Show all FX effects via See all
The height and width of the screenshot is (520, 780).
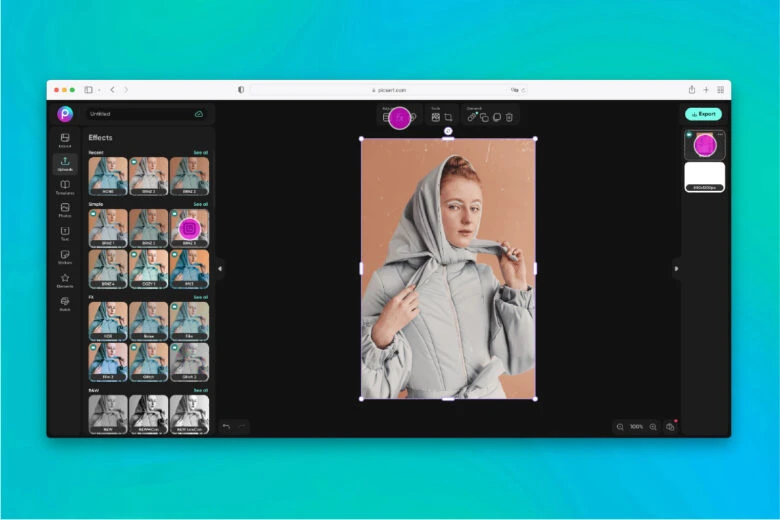click(x=200, y=297)
